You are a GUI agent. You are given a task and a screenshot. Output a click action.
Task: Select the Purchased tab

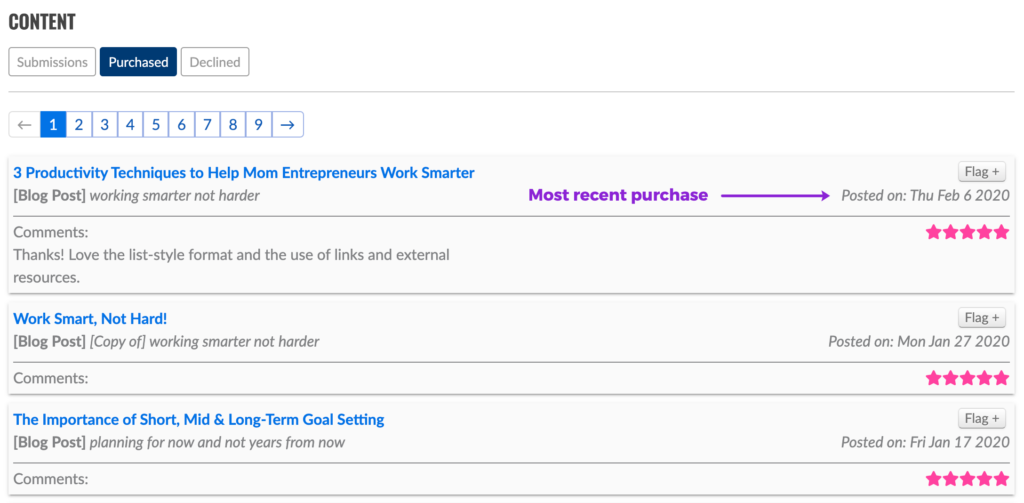(138, 62)
